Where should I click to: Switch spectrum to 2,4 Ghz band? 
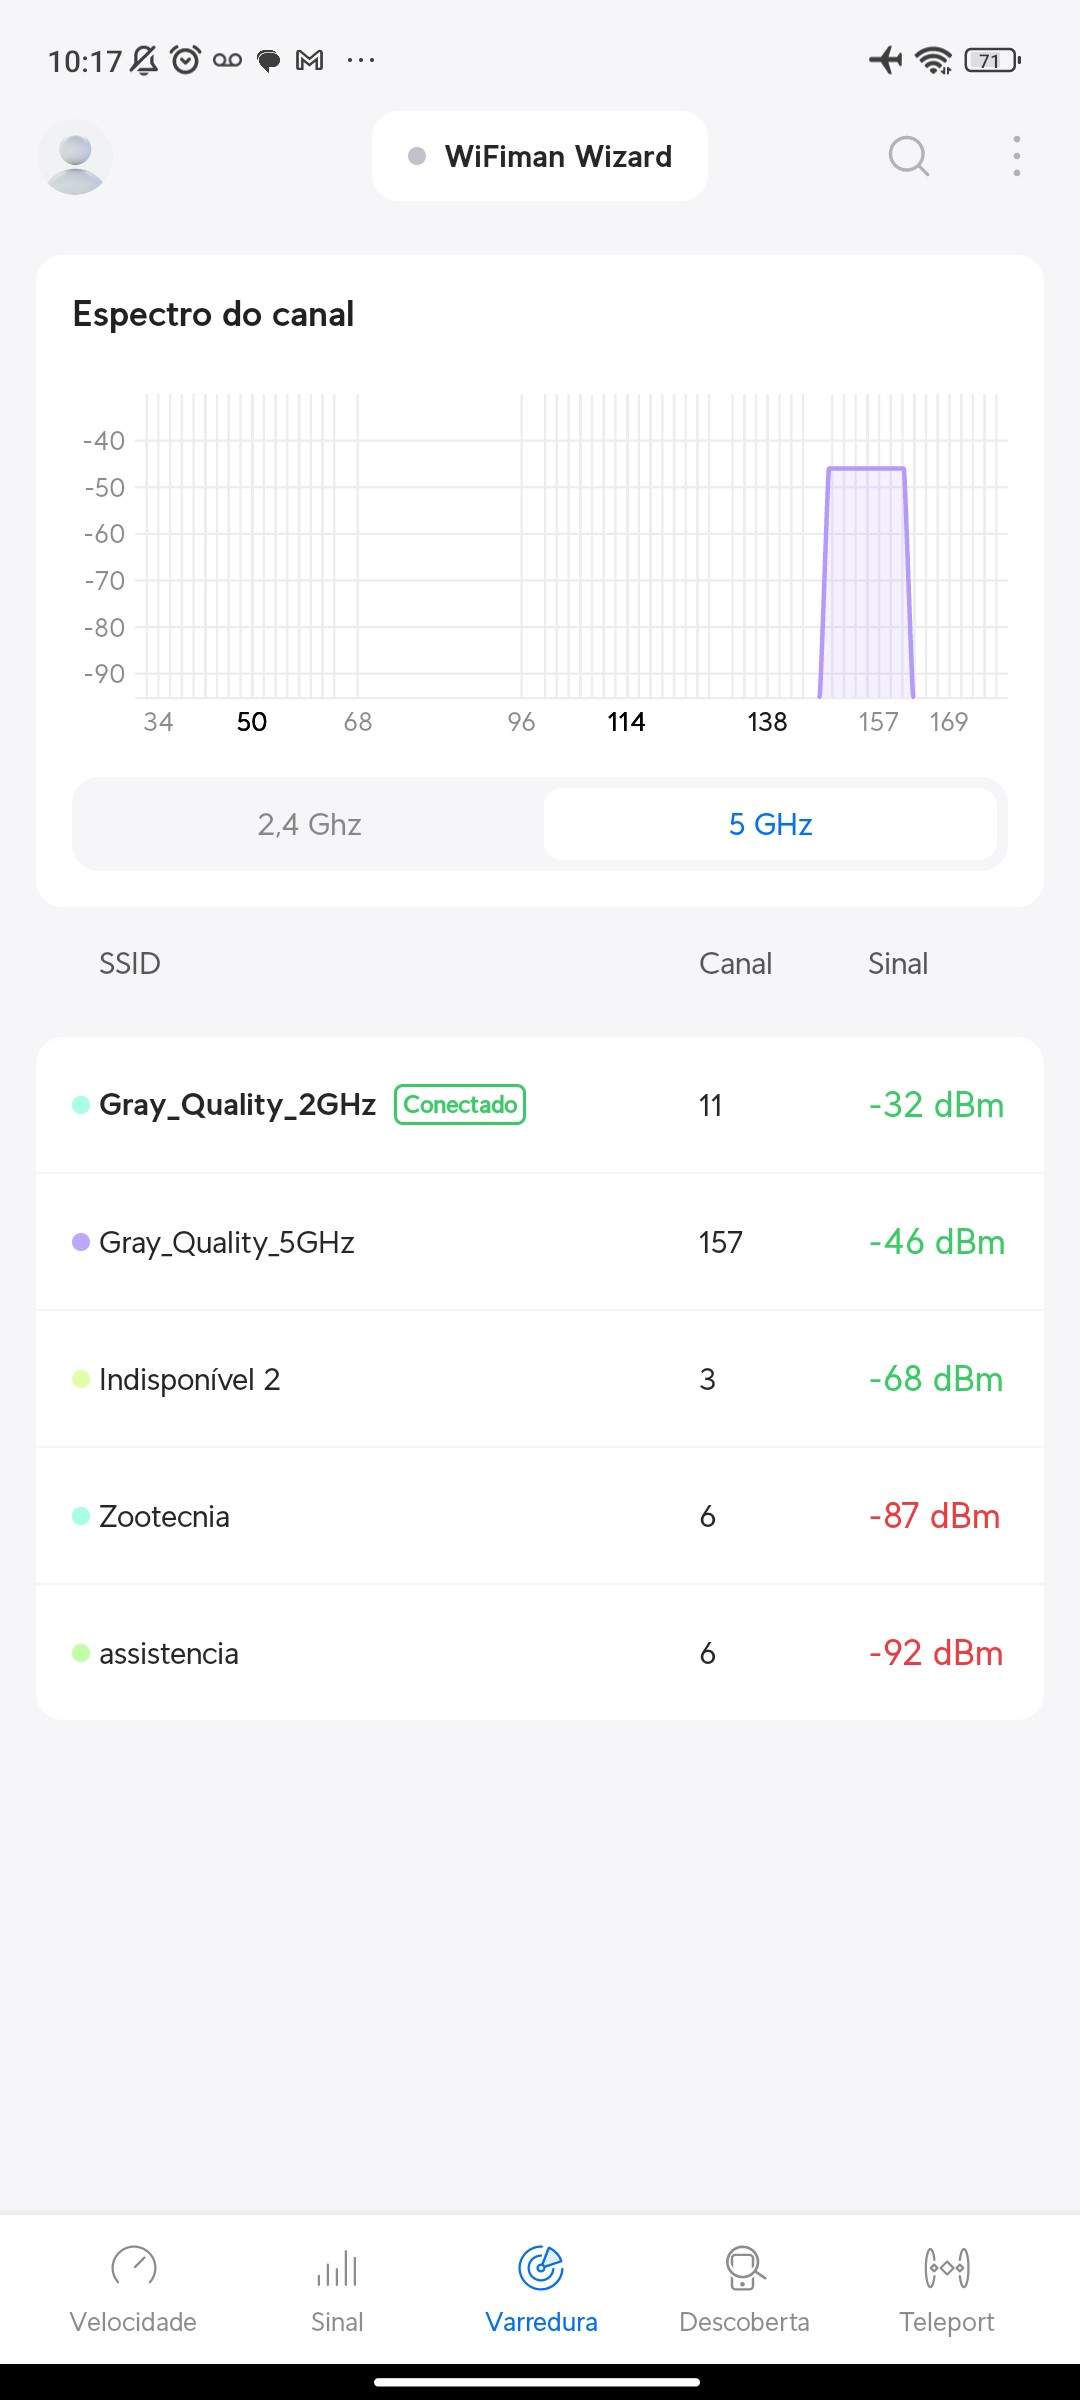pyautogui.click(x=309, y=824)
